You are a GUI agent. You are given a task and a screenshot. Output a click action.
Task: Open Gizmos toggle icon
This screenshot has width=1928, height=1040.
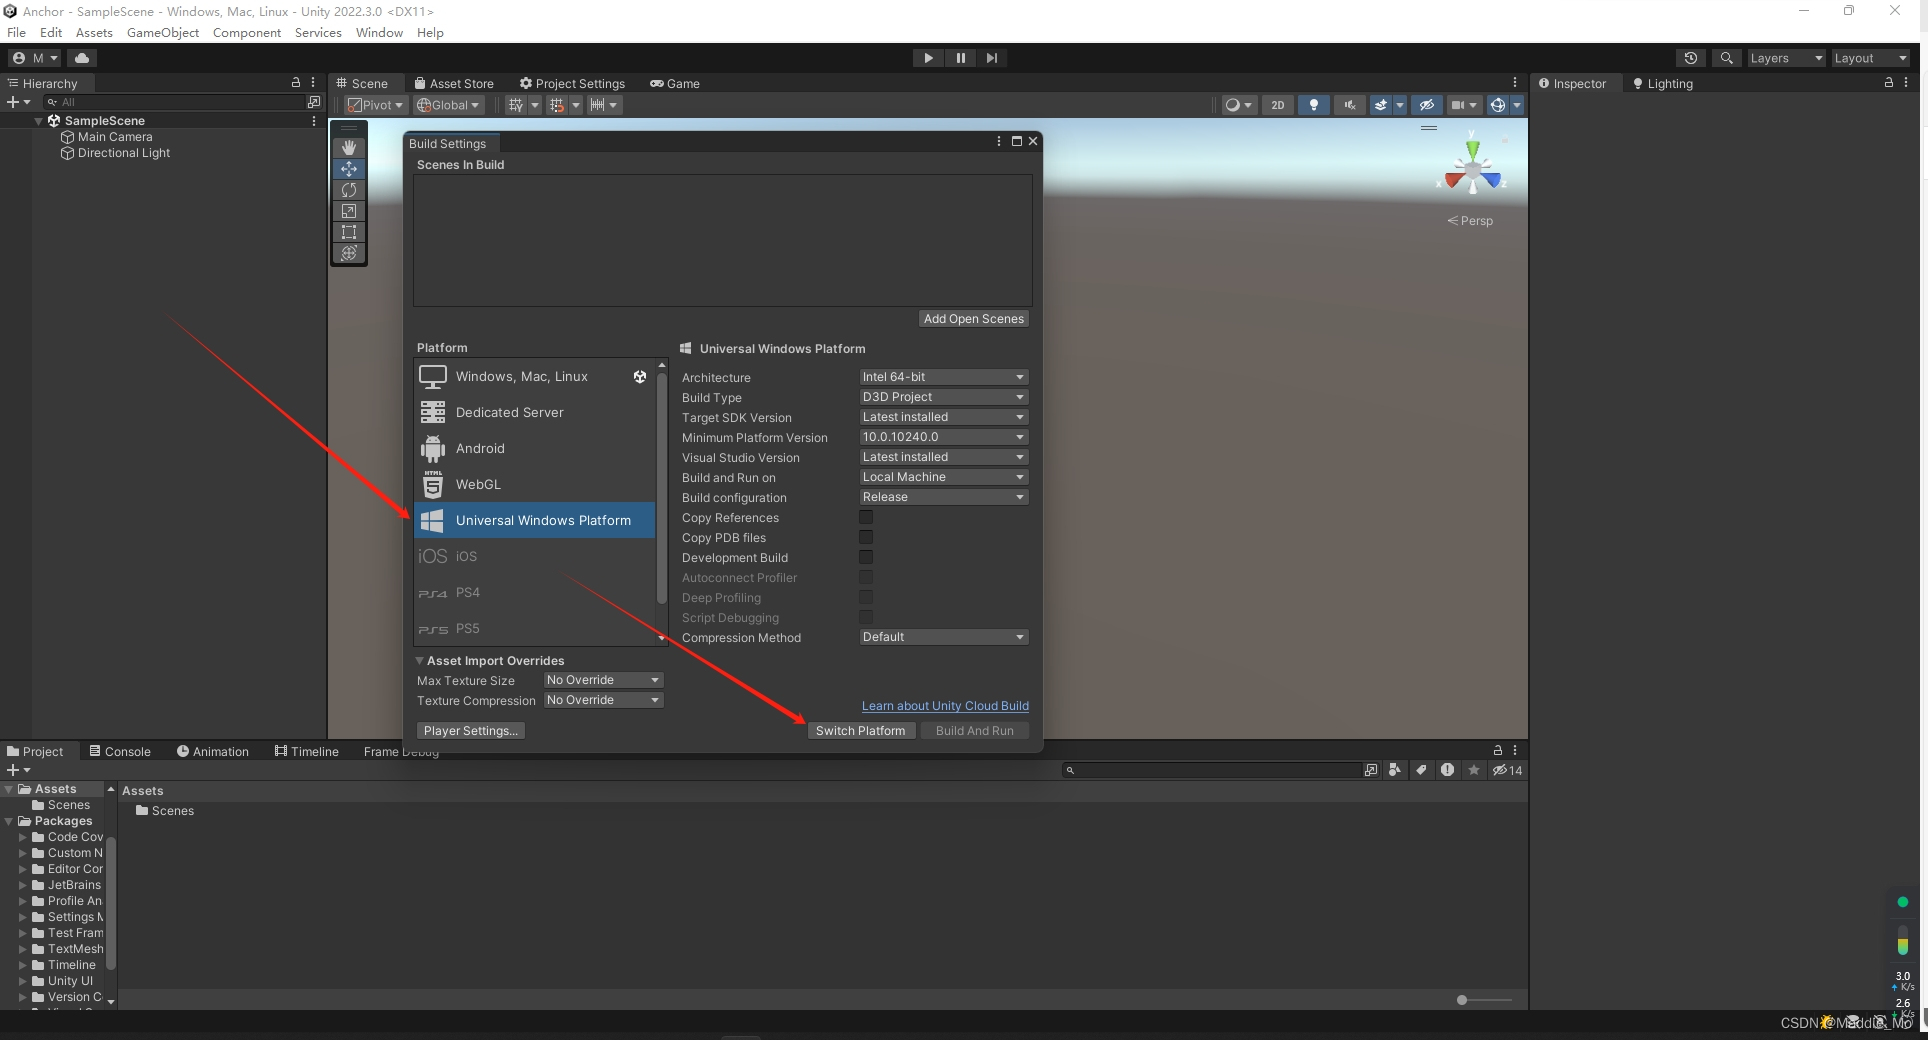pyautogui.click(x=1497, y=105)
